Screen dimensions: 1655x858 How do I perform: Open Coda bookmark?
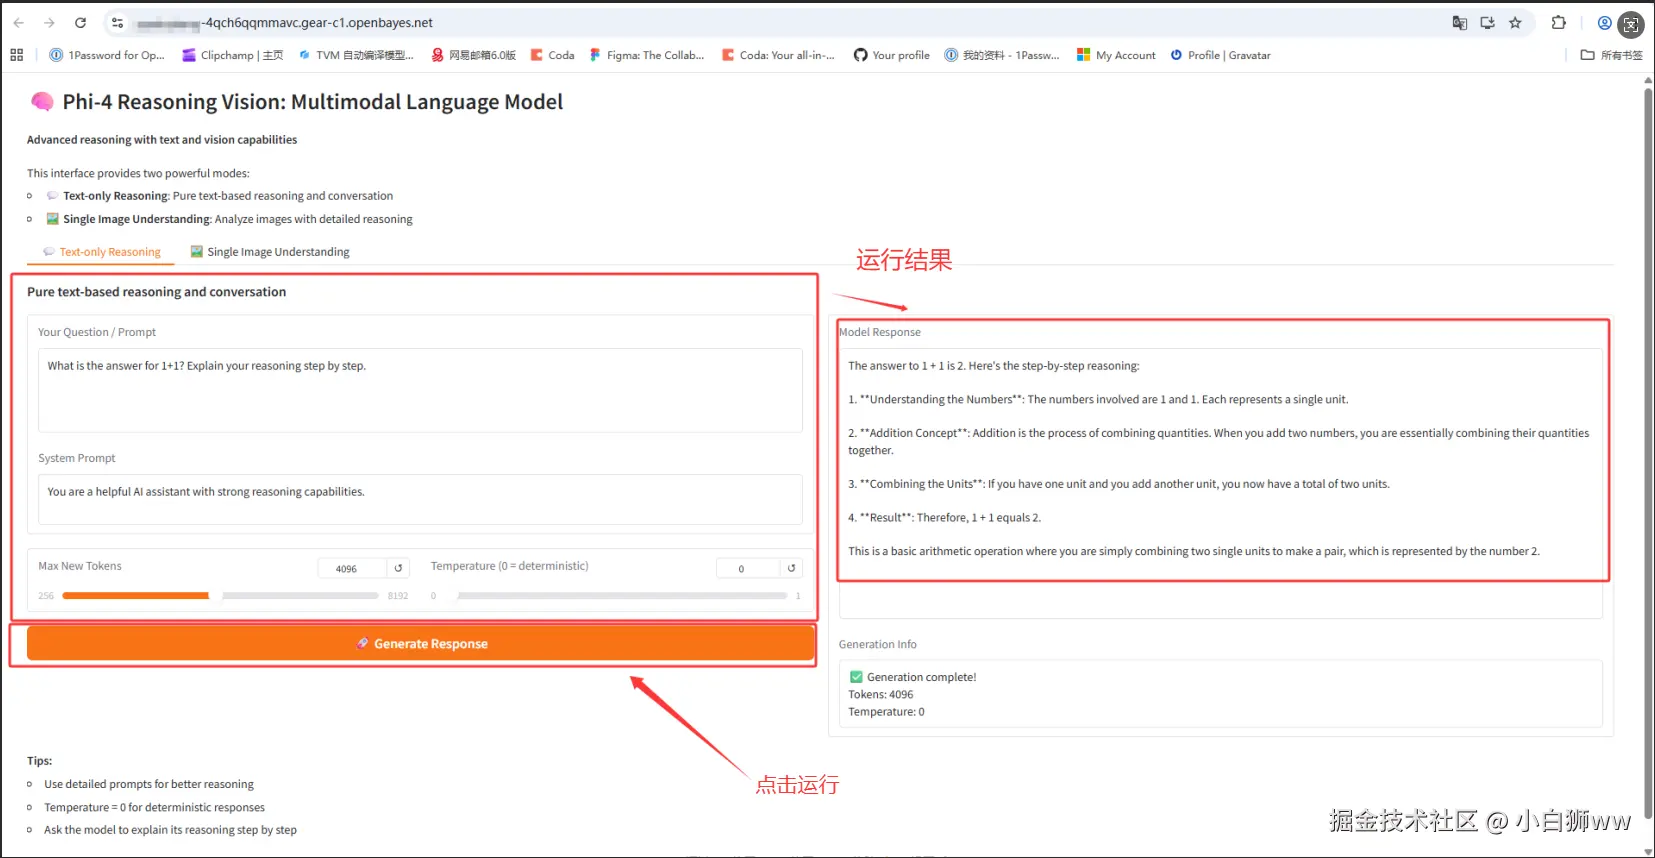click(x=553, y=55)
